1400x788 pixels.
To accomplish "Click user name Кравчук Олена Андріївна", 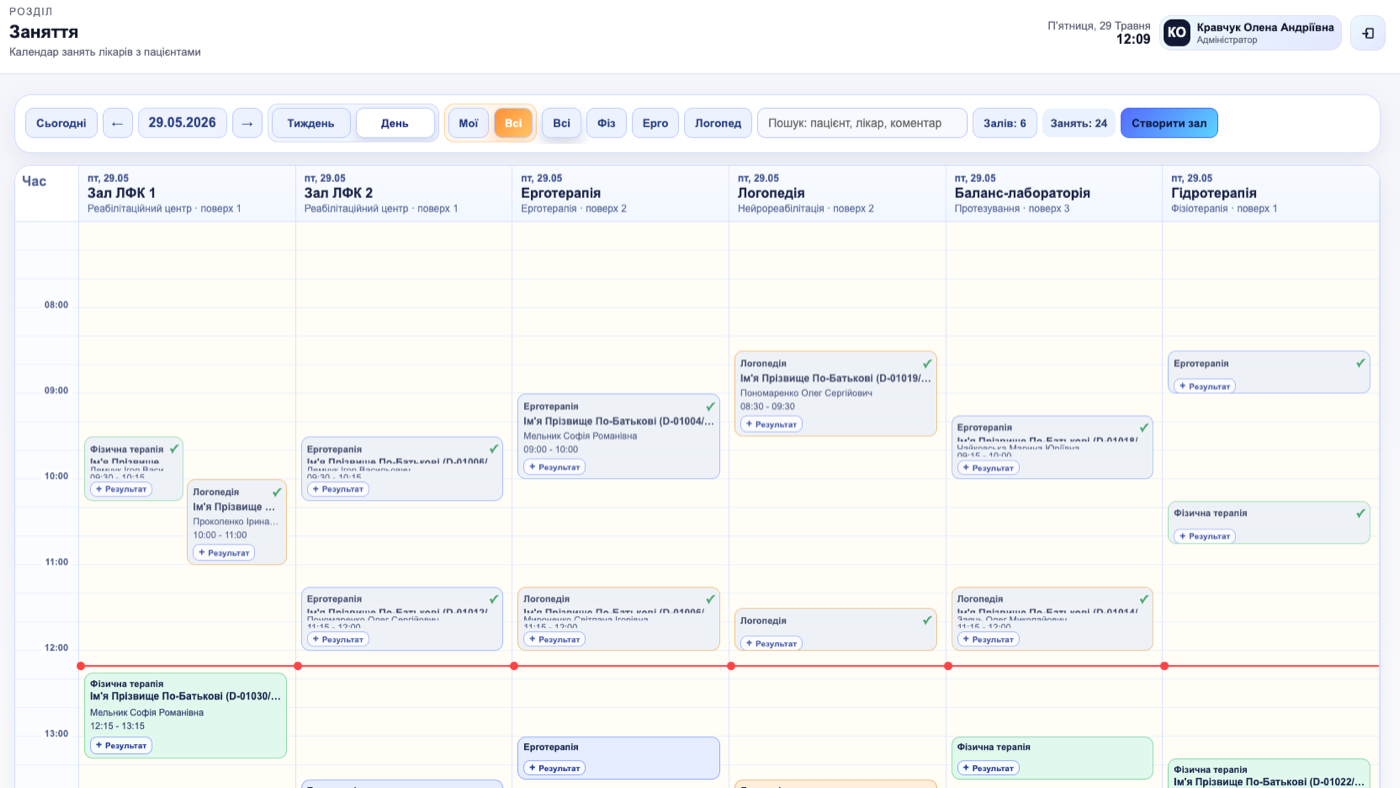I will 1265,28.
